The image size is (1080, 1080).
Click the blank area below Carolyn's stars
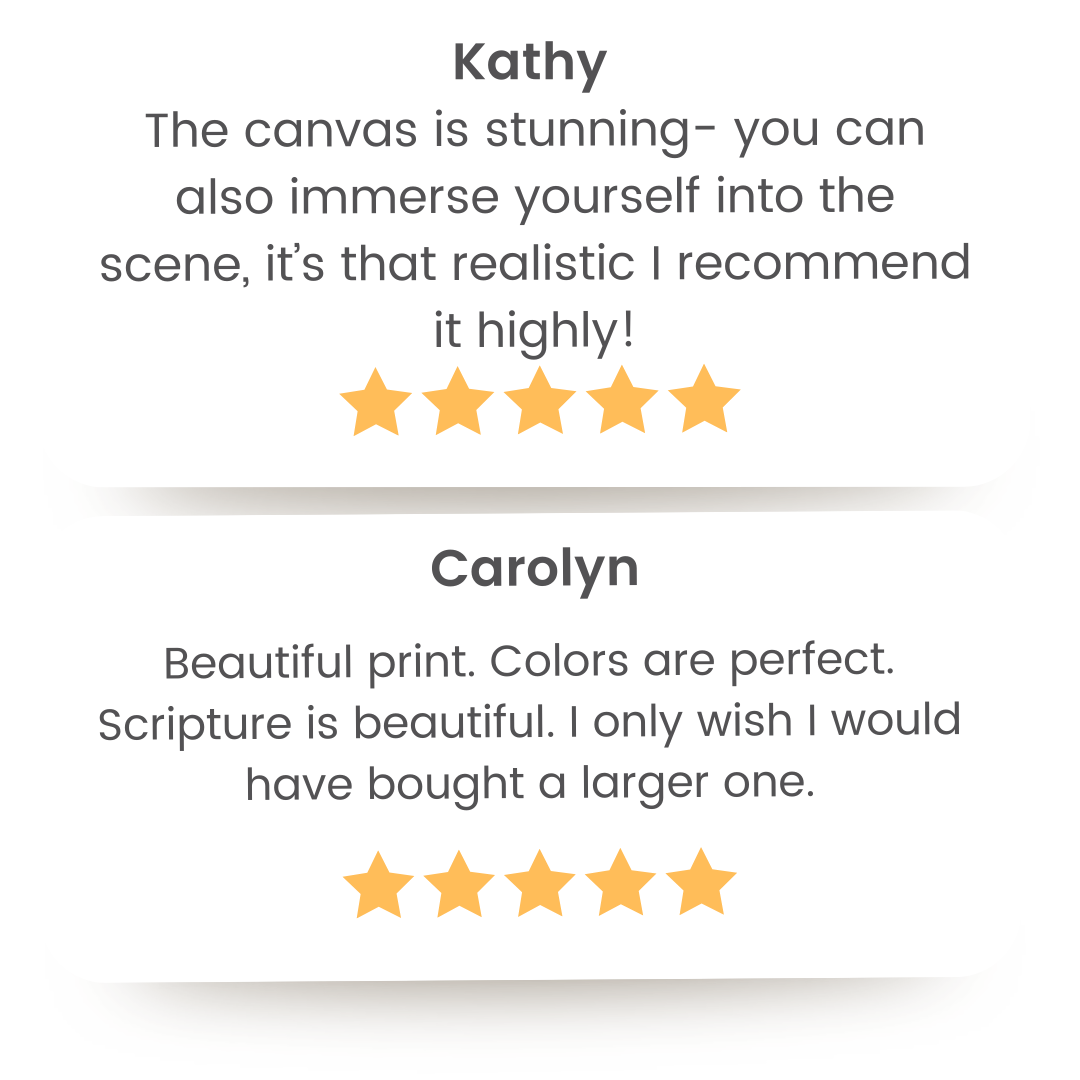pos(540,950)
